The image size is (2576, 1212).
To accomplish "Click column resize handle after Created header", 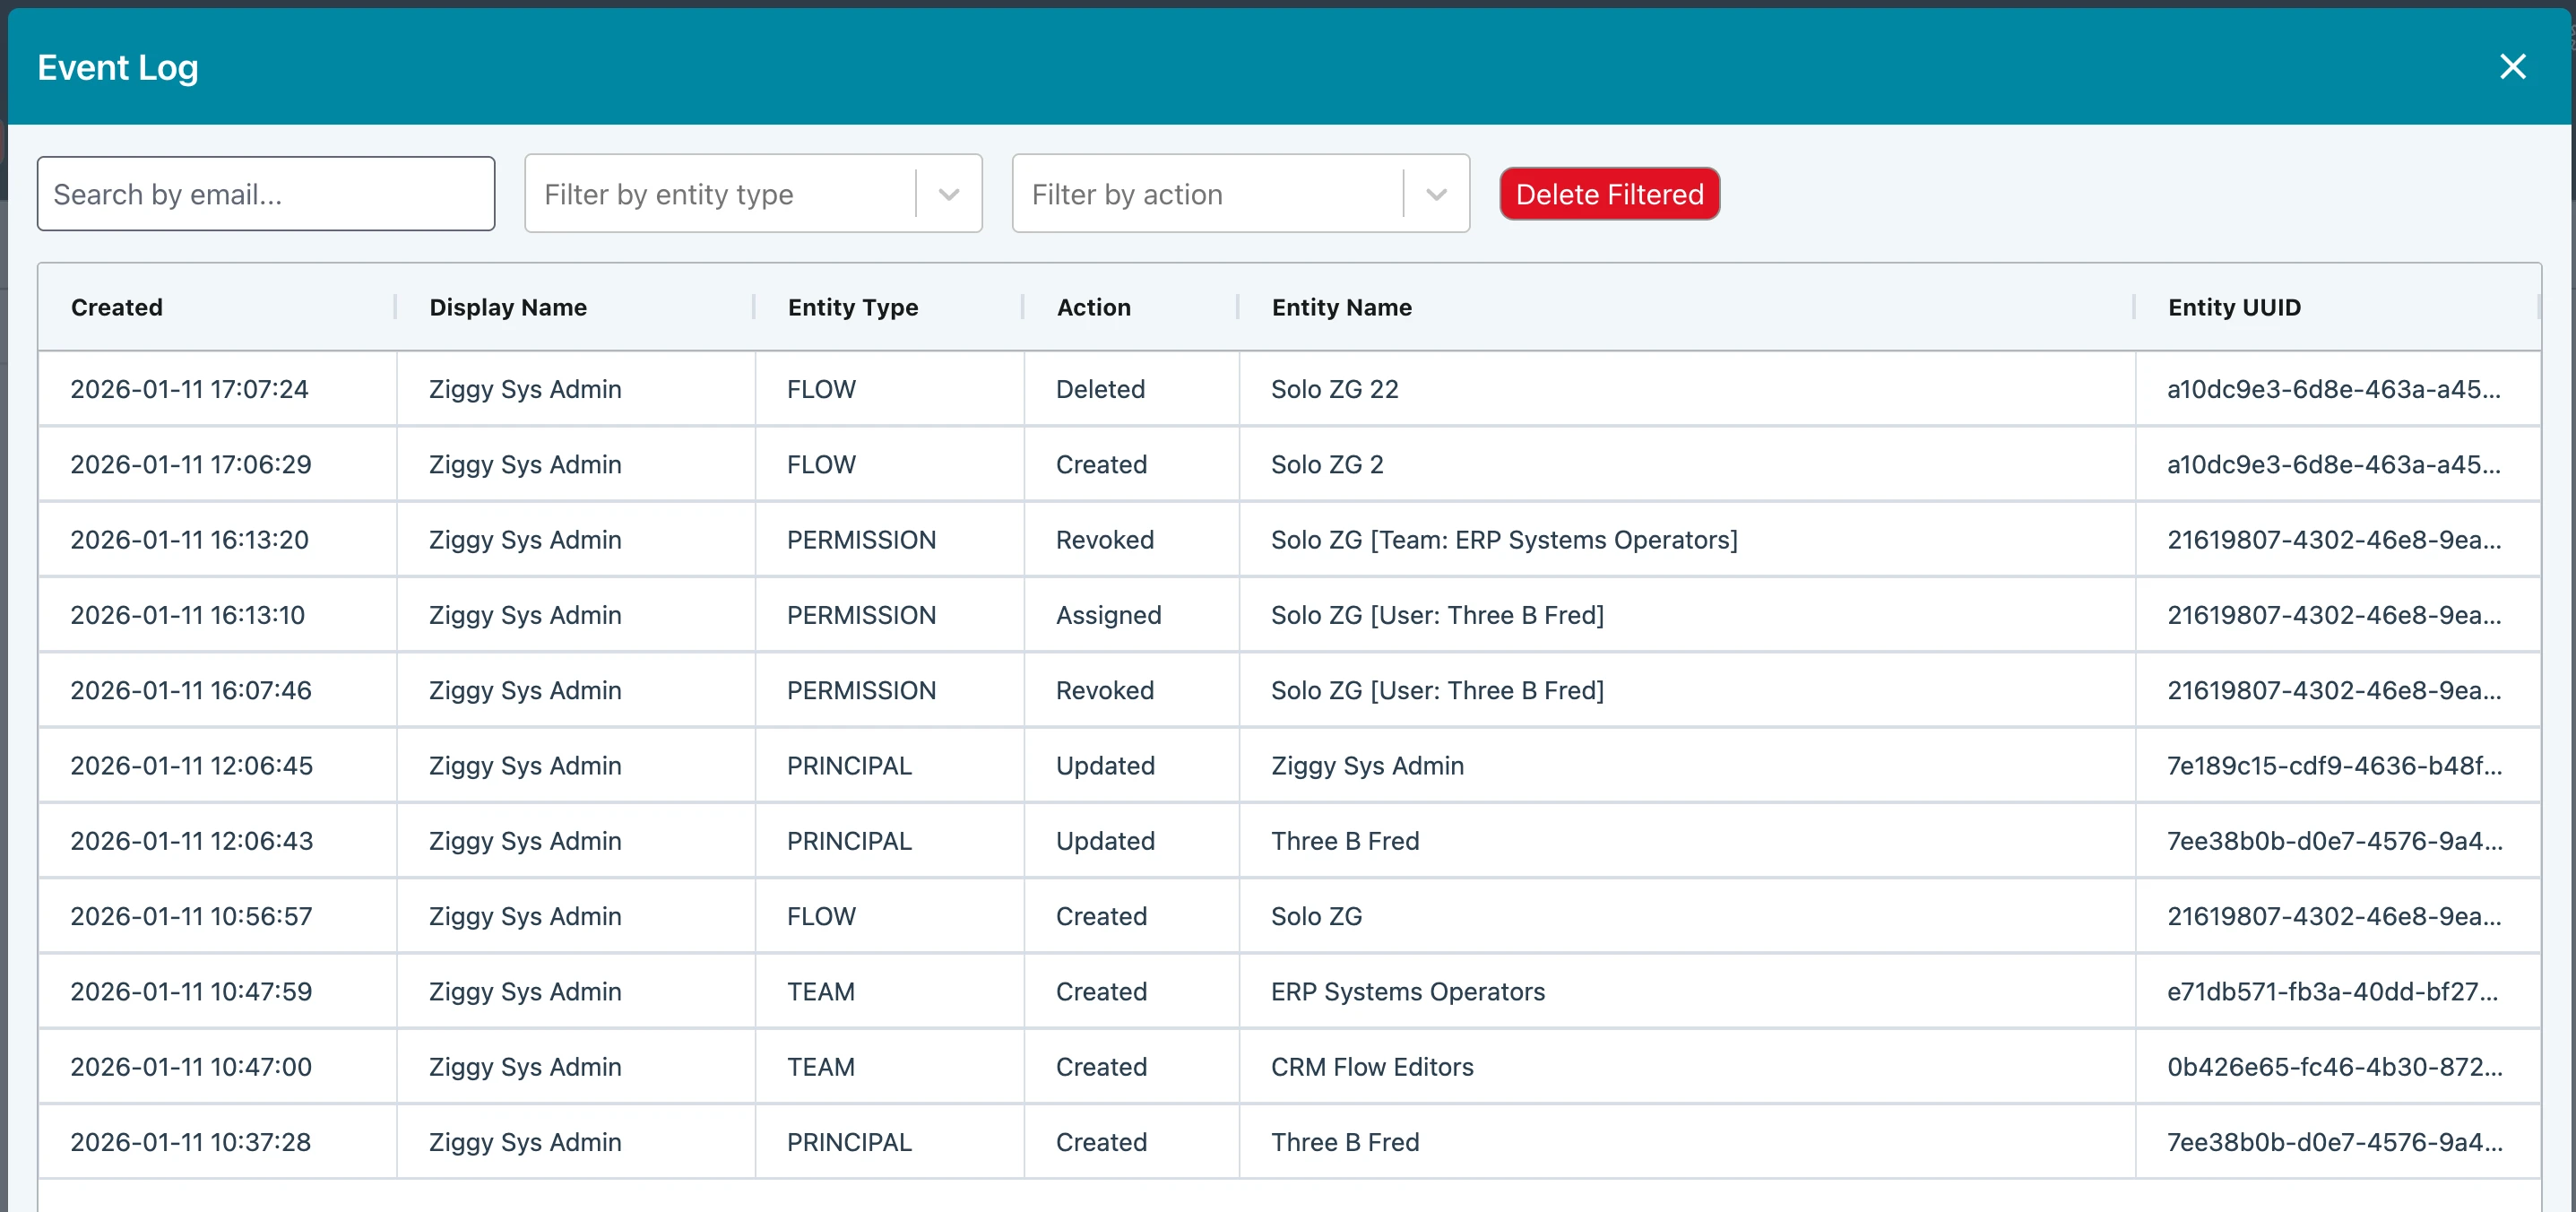I will pyautogui.click(x=396, y=307).
